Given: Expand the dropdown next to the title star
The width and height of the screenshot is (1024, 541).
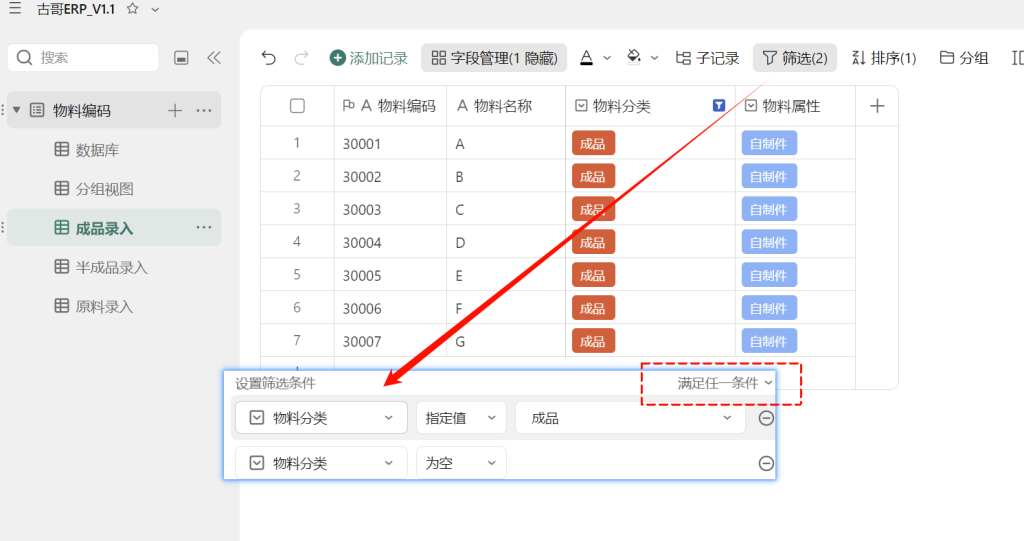Looking at the screenshot, I should [x=155, y=10].
